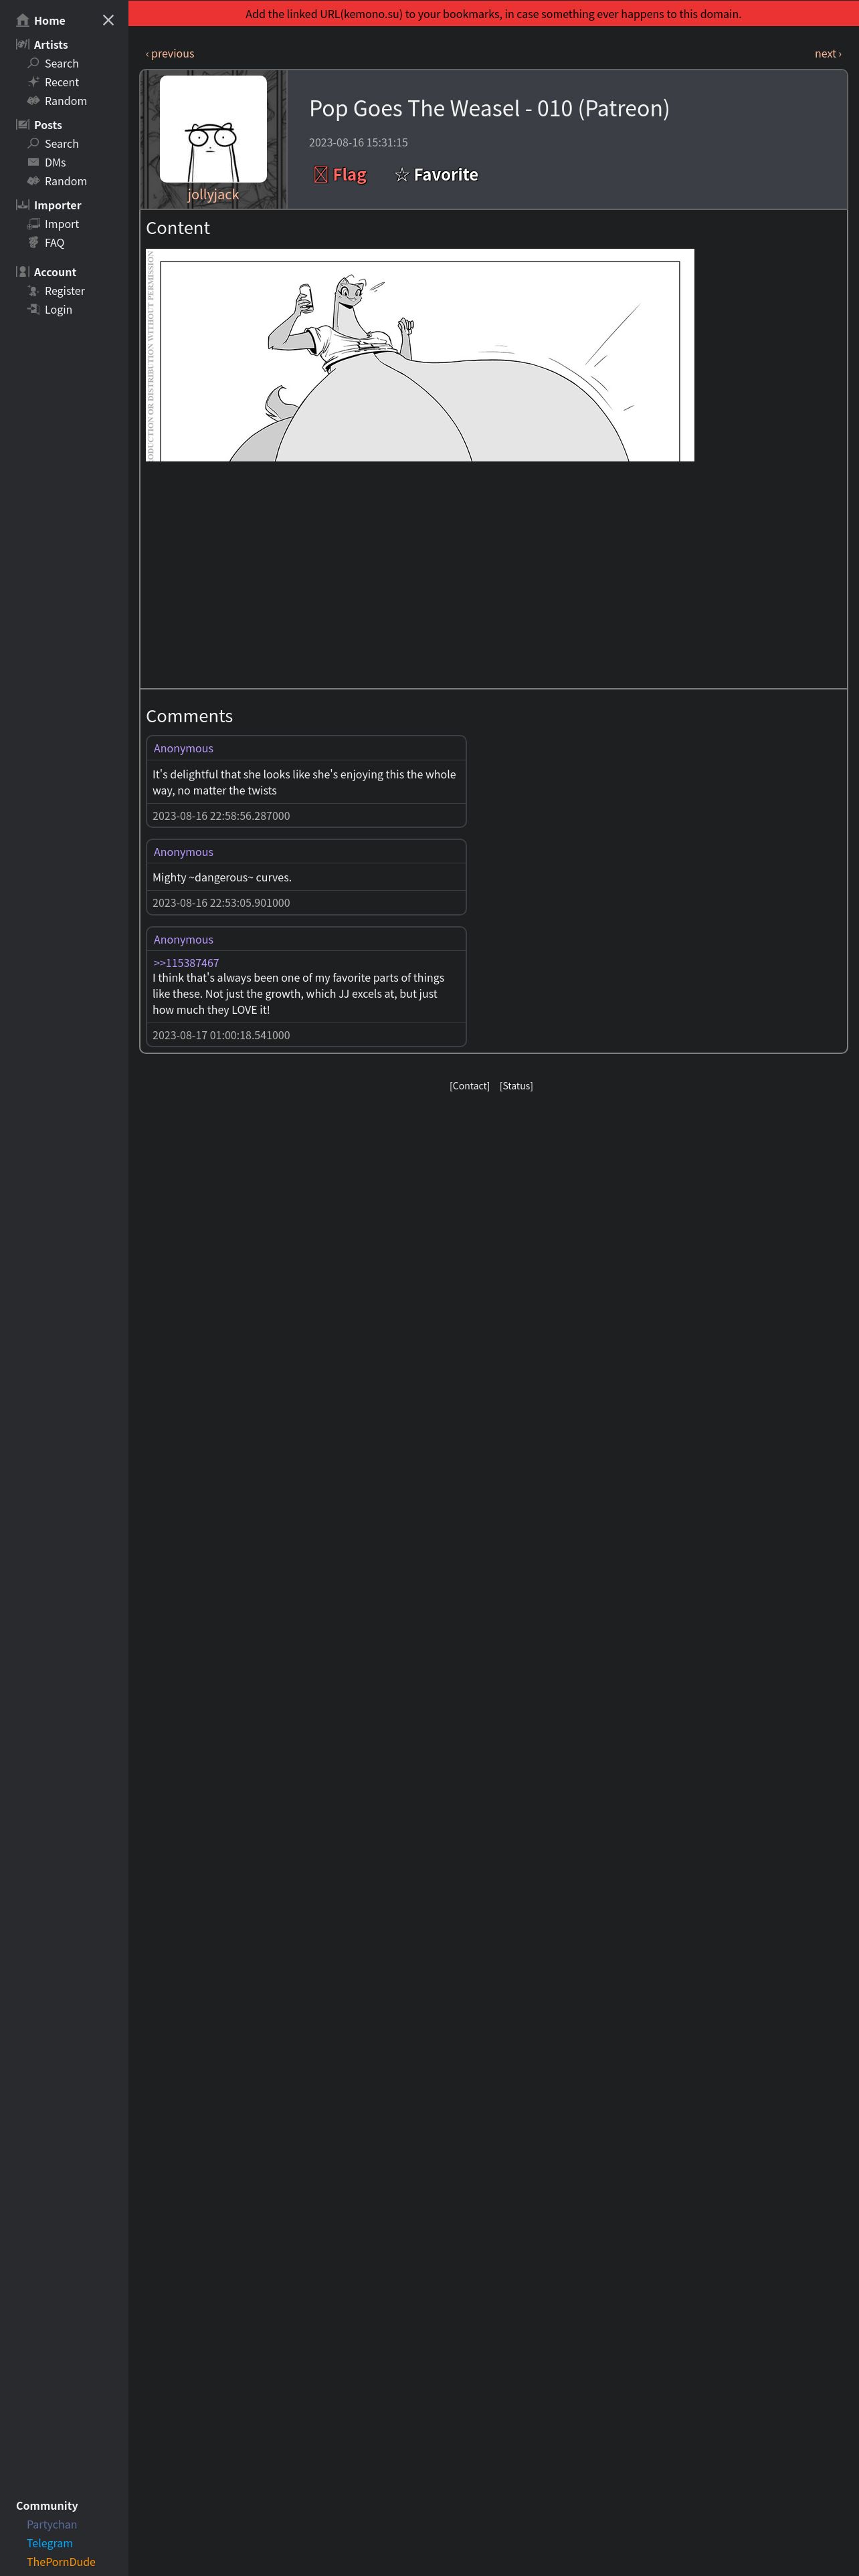Image resolution: width=859 pixels, height=2576 pixels.
Task: Click the jollyjack avatar image
Action: click(x=213, y=129)
